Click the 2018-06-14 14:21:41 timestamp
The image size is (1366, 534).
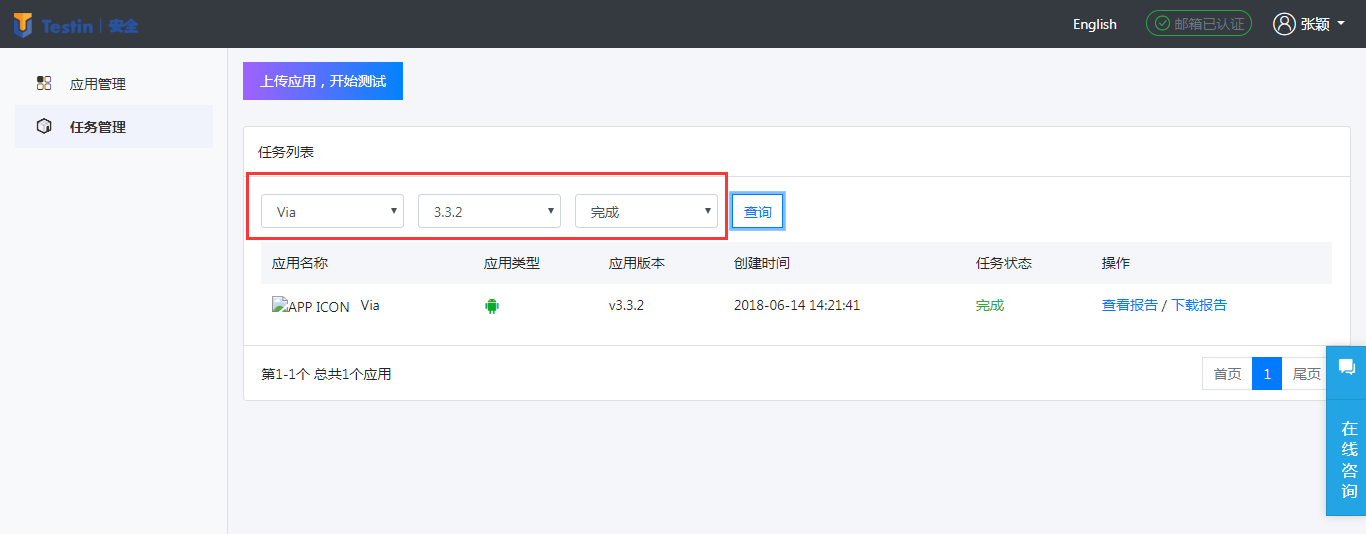coord(797,305)
